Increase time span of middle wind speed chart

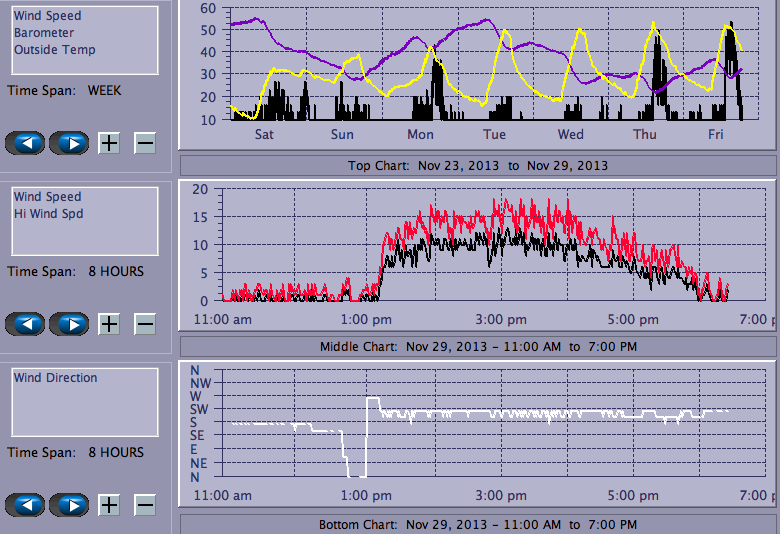tap(109, 324)
